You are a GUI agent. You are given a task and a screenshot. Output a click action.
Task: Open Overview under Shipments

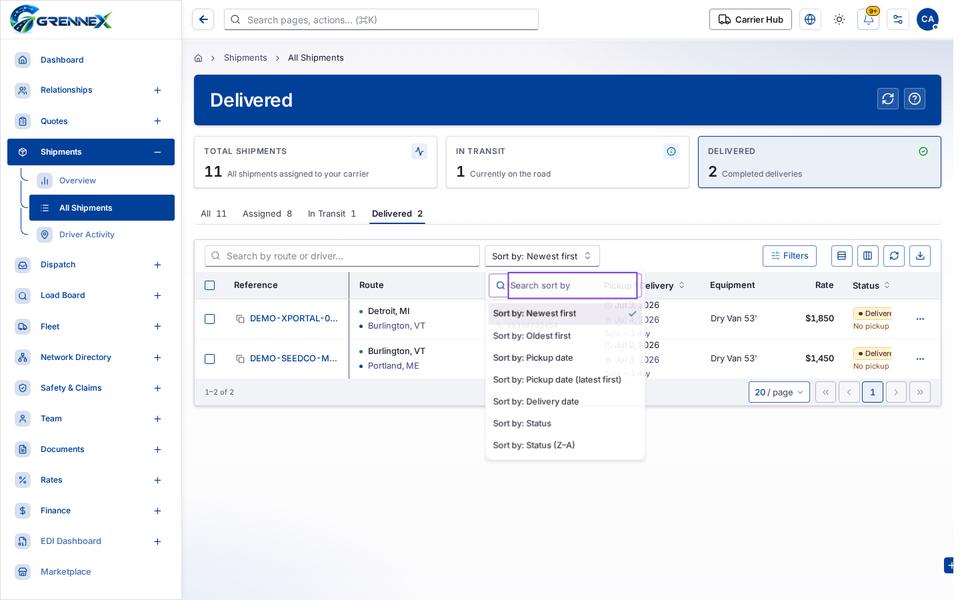click(x=77, y=181)
